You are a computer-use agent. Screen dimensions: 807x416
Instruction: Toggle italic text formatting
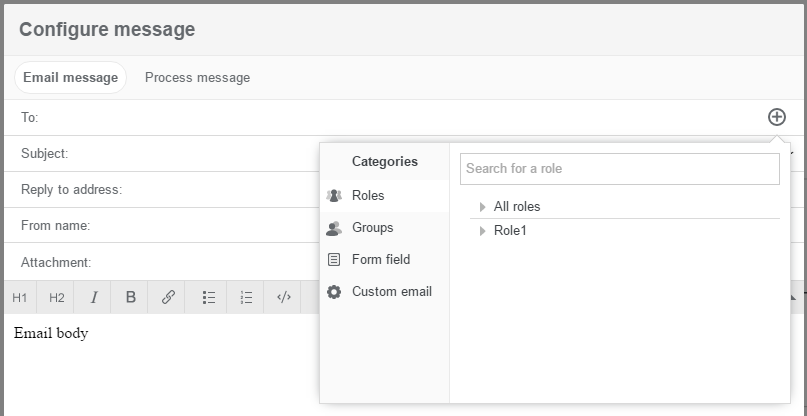coord(94,297)
